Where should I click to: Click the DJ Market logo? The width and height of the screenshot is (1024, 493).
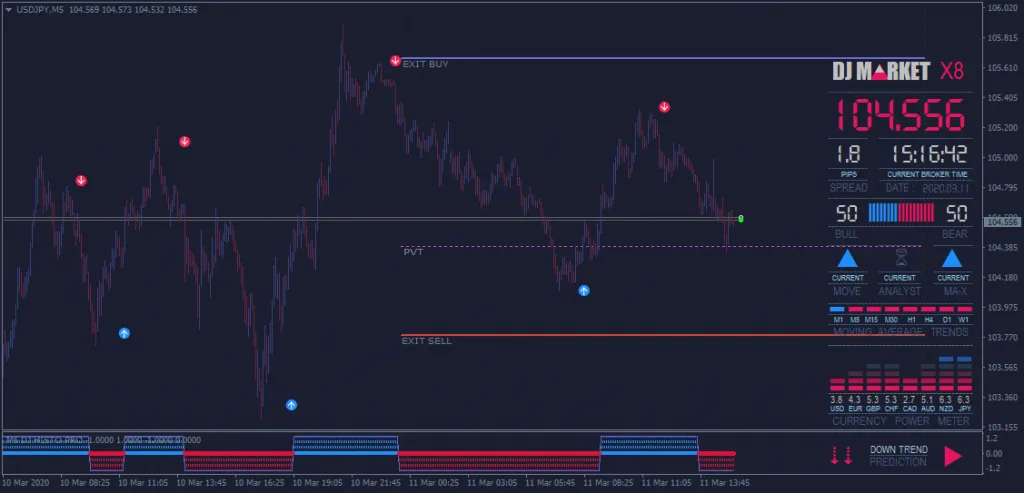point(880,71)
